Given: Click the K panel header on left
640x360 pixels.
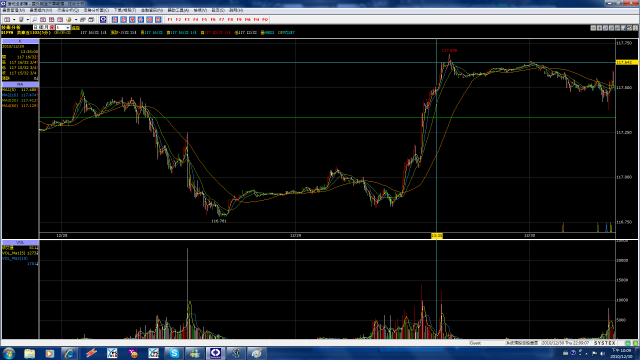Looking at the screenshot, I should pos(20,41).
